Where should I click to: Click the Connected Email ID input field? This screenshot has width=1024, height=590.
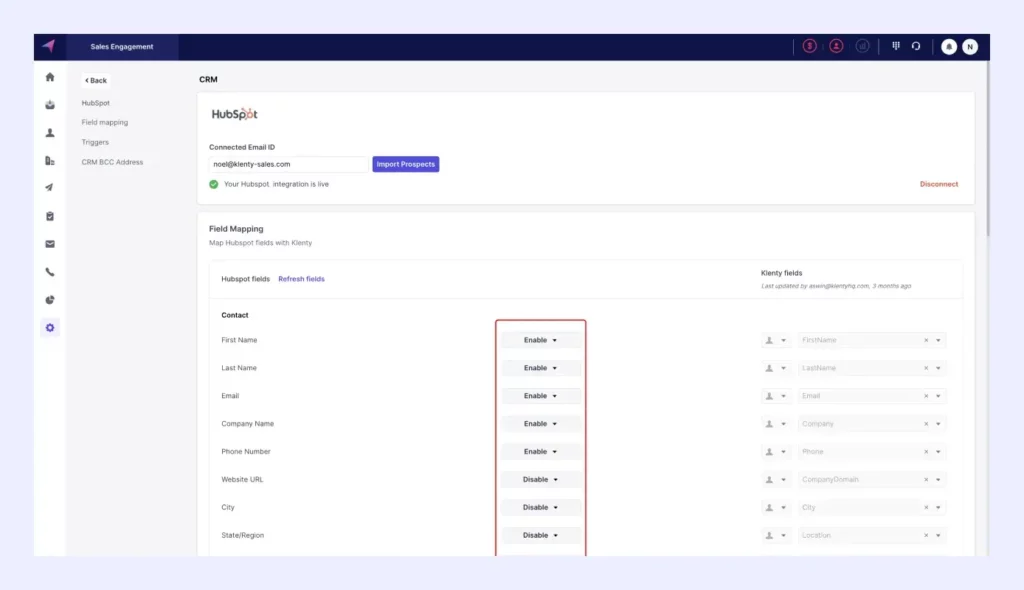coord(288,164)
